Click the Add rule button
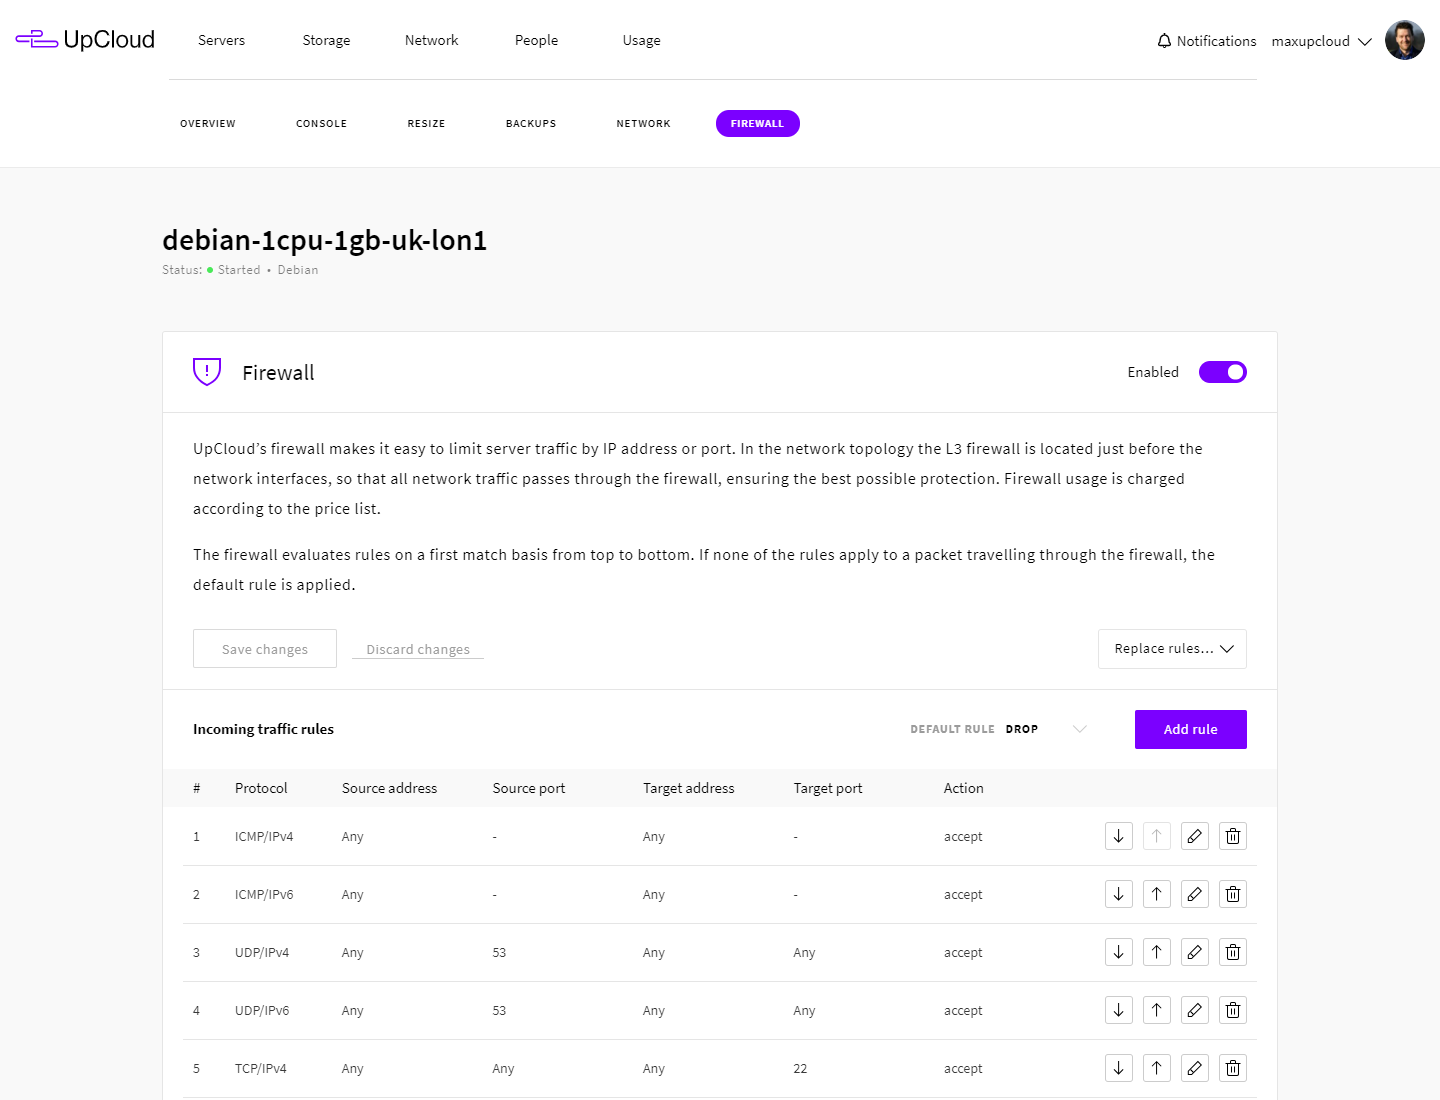 point(1190,729)
